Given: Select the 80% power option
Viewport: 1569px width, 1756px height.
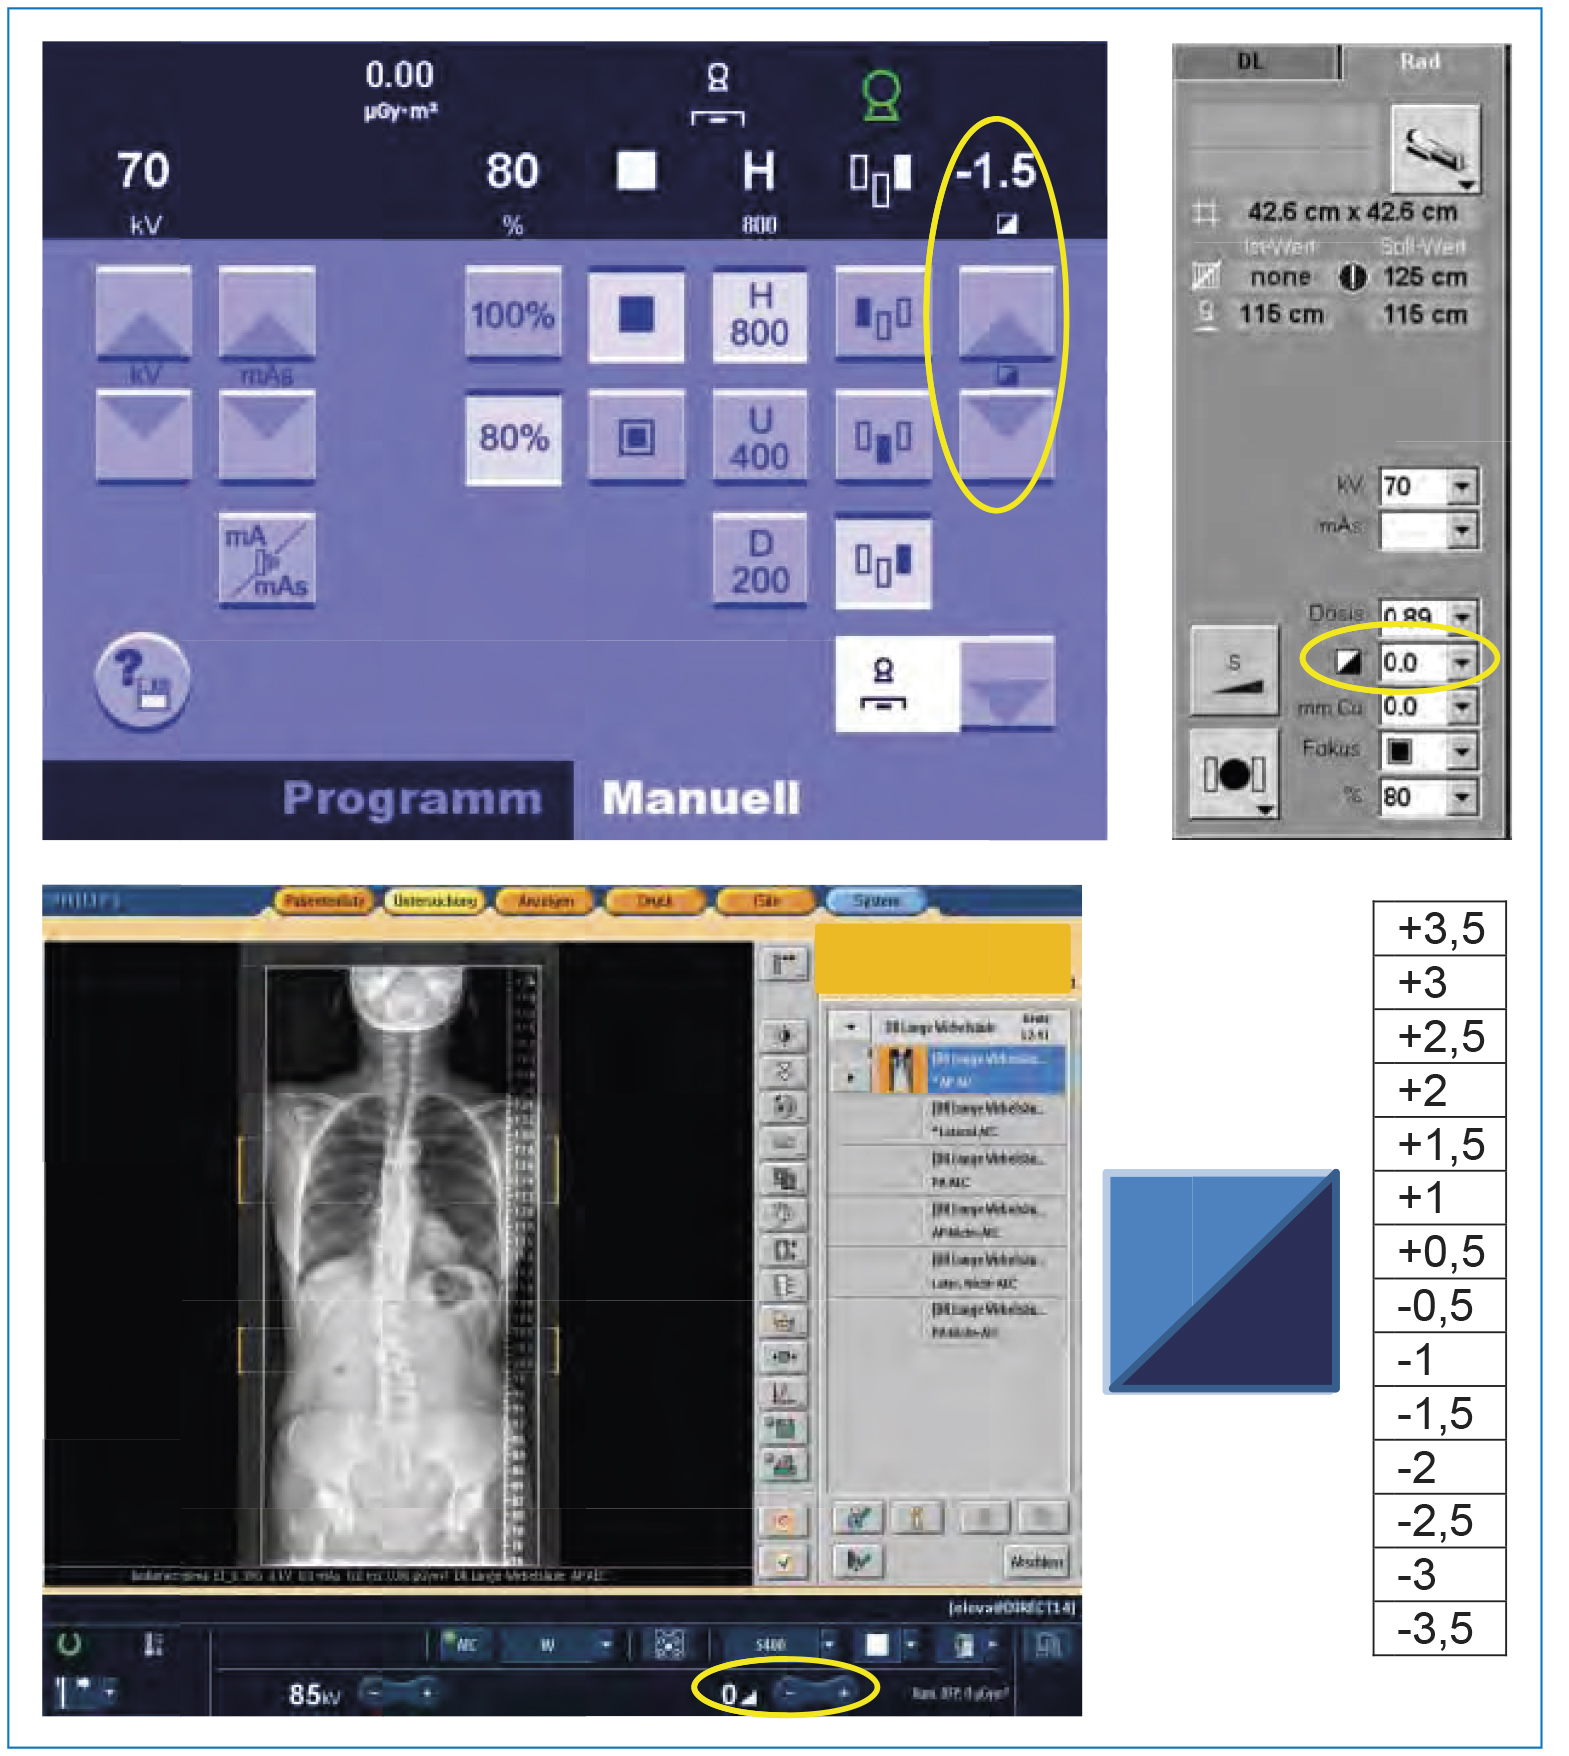Looking at the screenshot, I should tap(512, 438).
